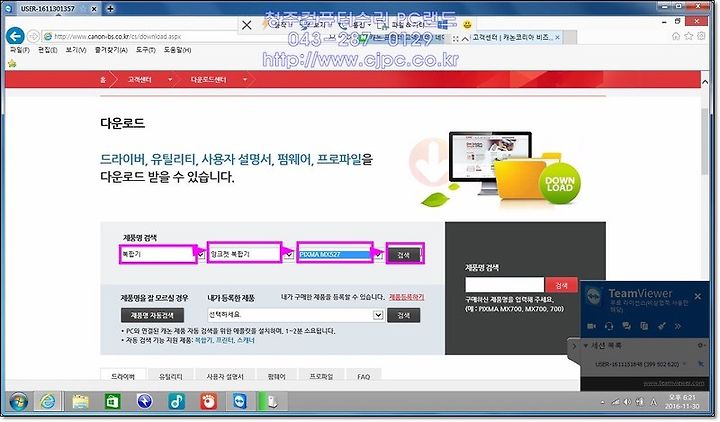Click the smiley feedback icon in the TeamViewer toolbar

tap(467, 24)
